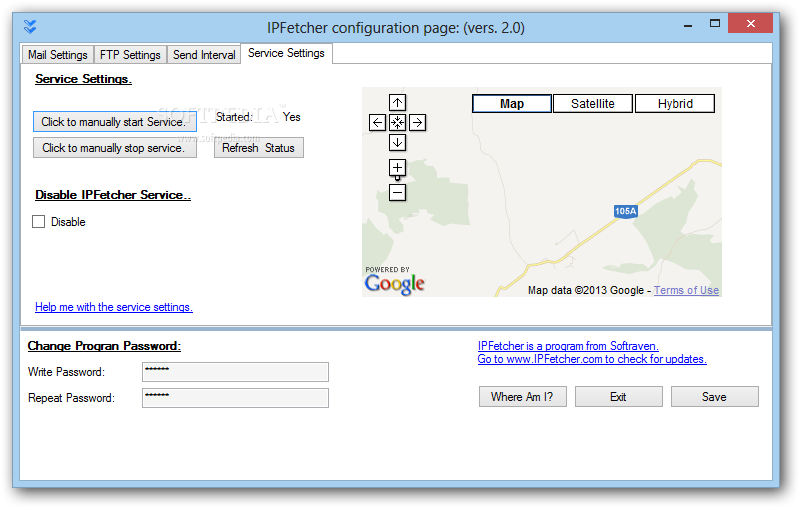Open the map Terms of Use link
This screenshot has width=800, height=508.
[686, 290]
